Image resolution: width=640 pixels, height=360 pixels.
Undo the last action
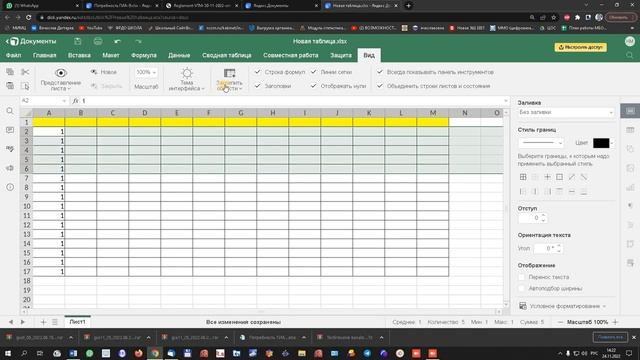tap(118, 41)
